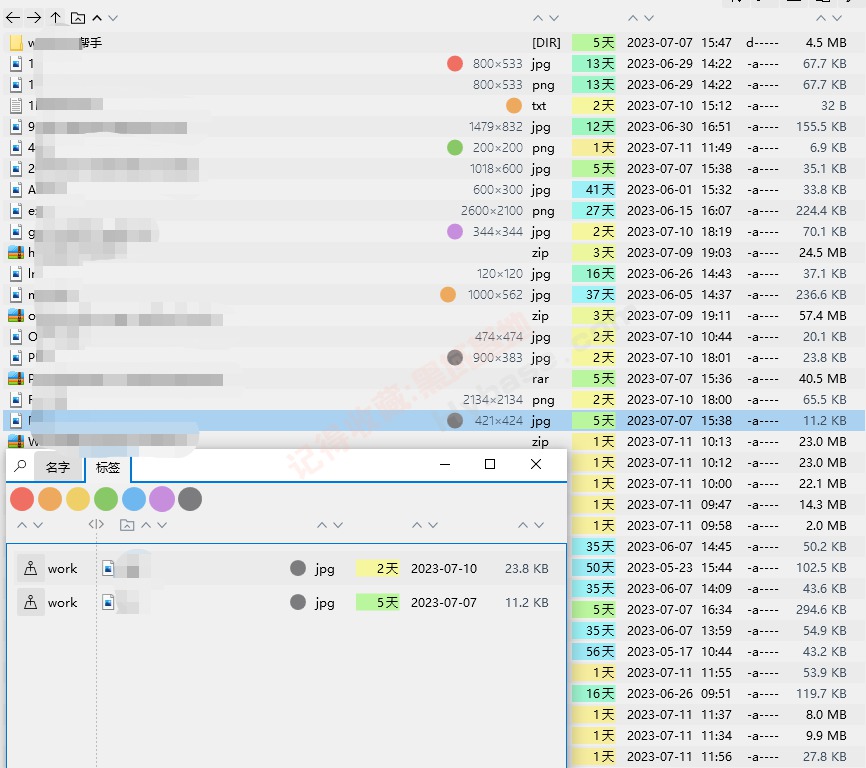This screenshot has width=866, height=768.
Task: Click the 2023-05-23 15:44 date cell
Action: pos(679,568)
